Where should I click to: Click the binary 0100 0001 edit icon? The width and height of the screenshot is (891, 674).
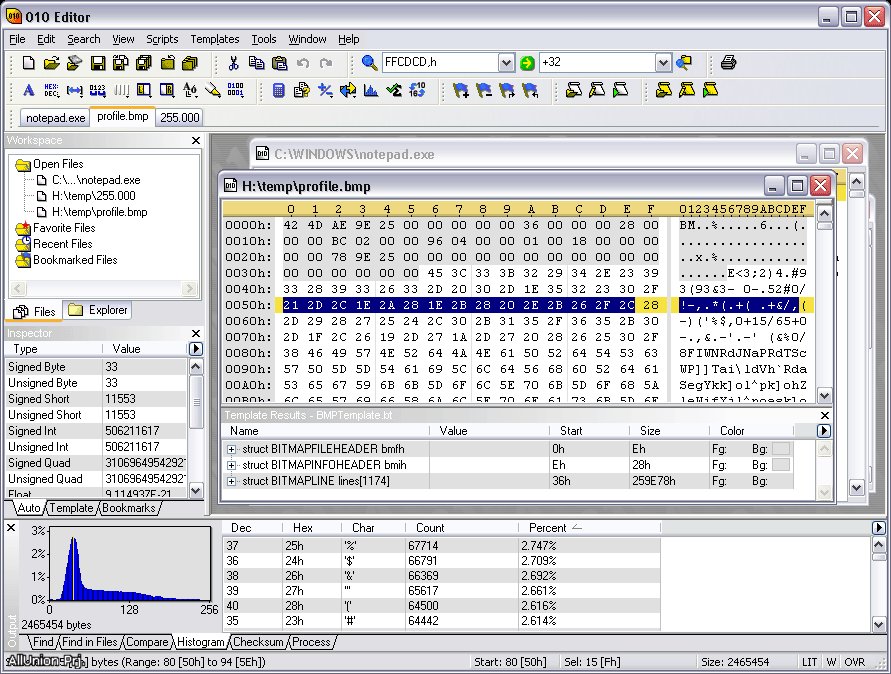pos(235,90)
